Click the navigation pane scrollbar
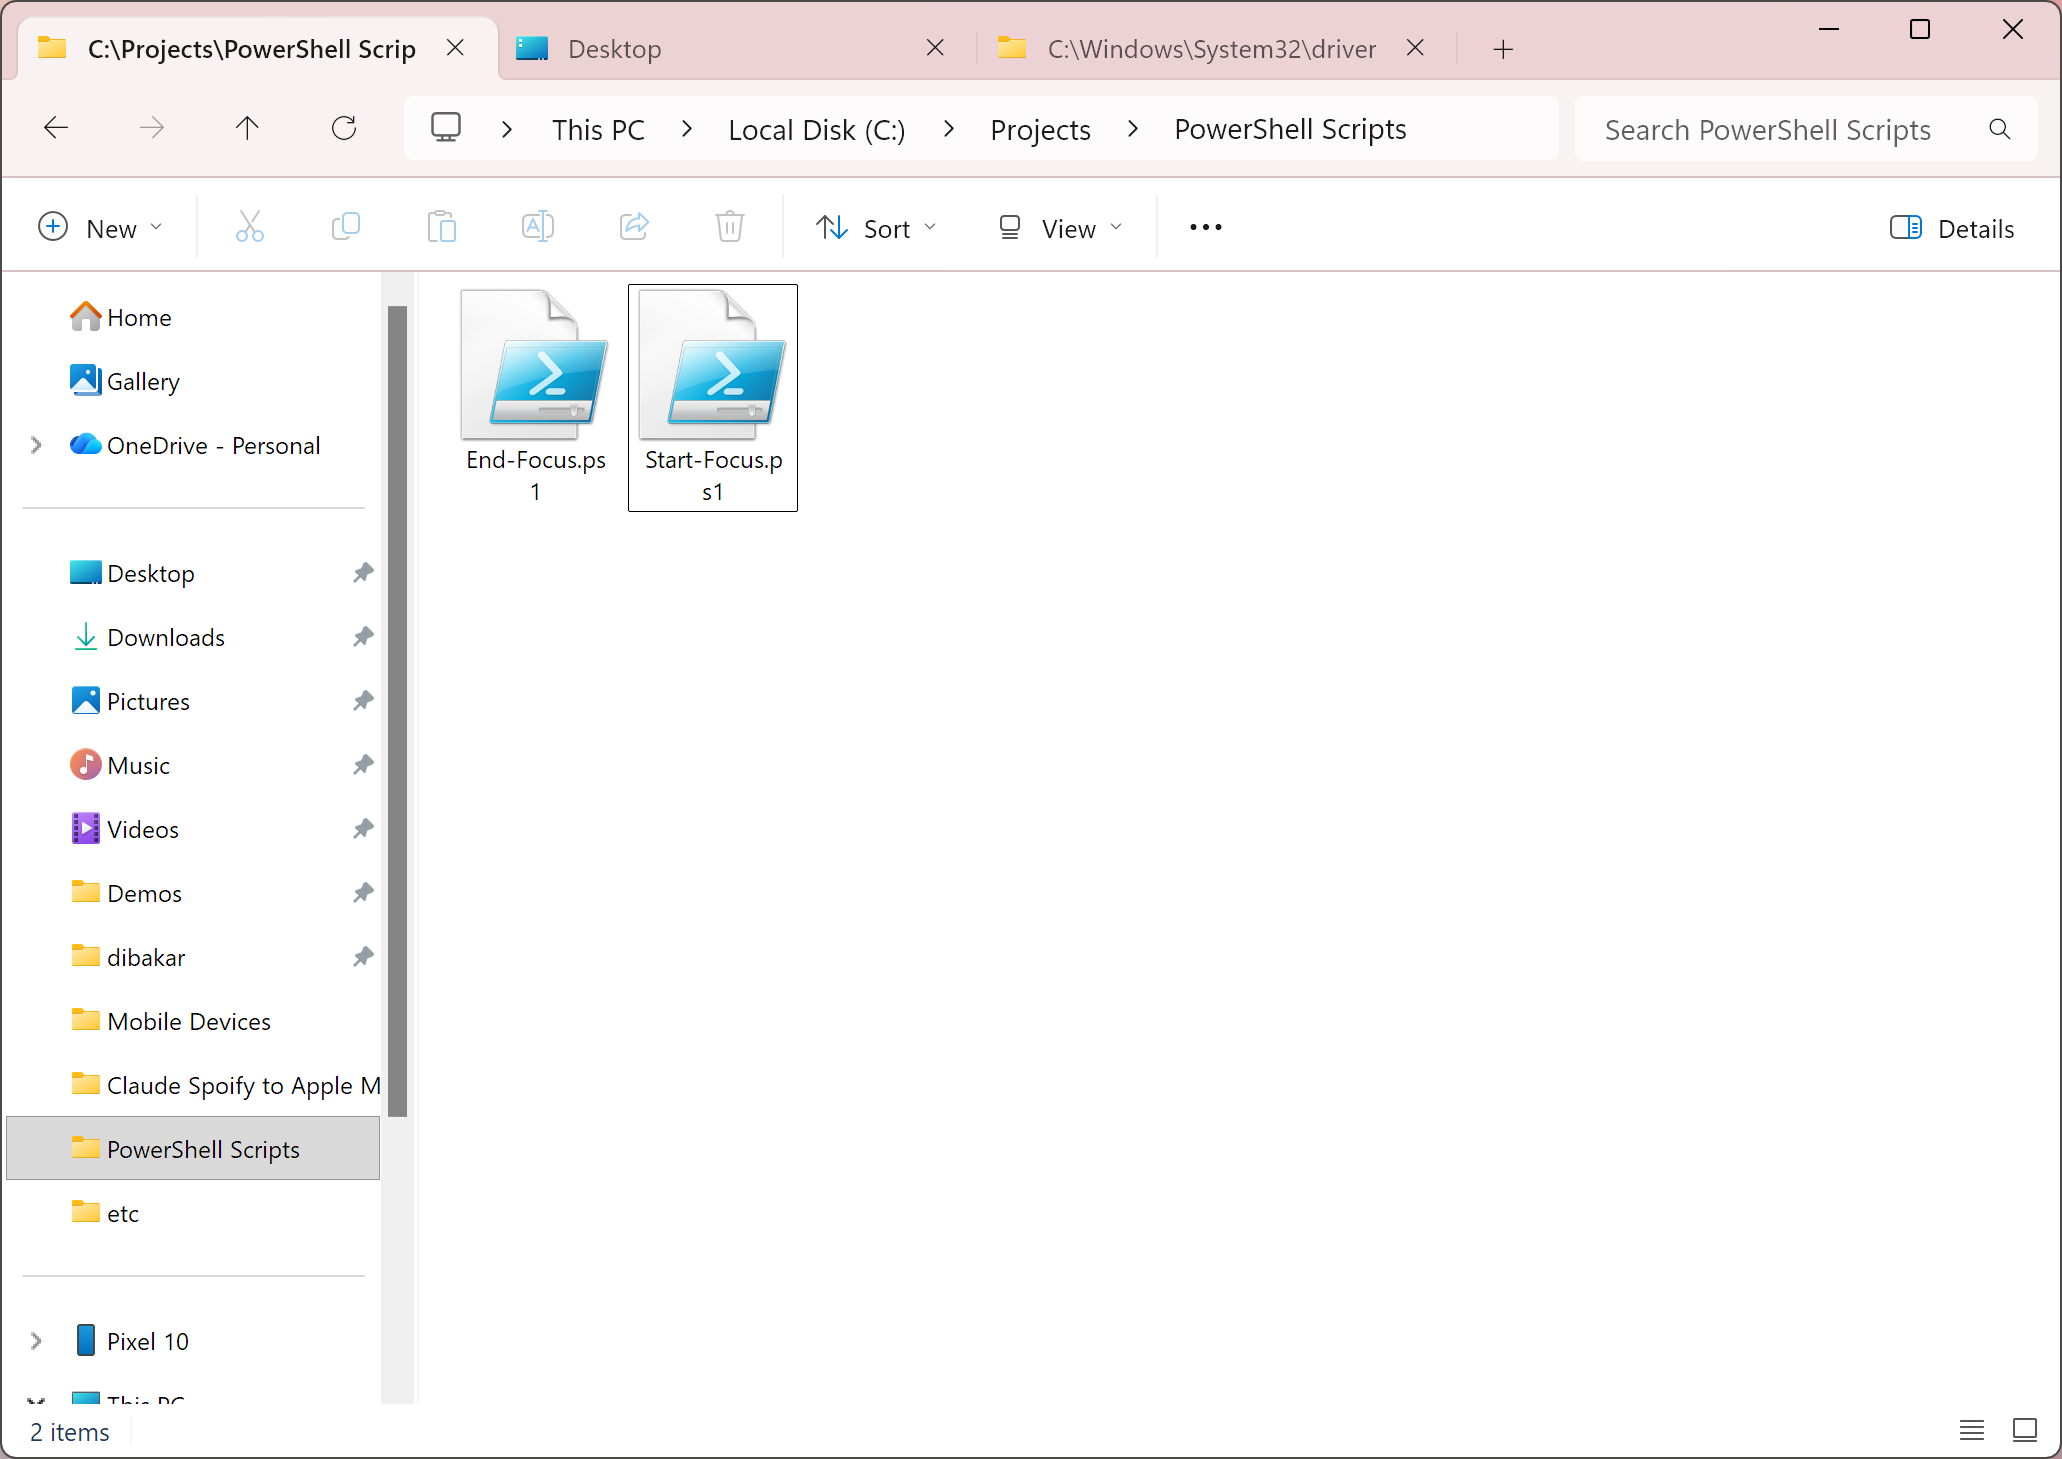 [397, 710]
